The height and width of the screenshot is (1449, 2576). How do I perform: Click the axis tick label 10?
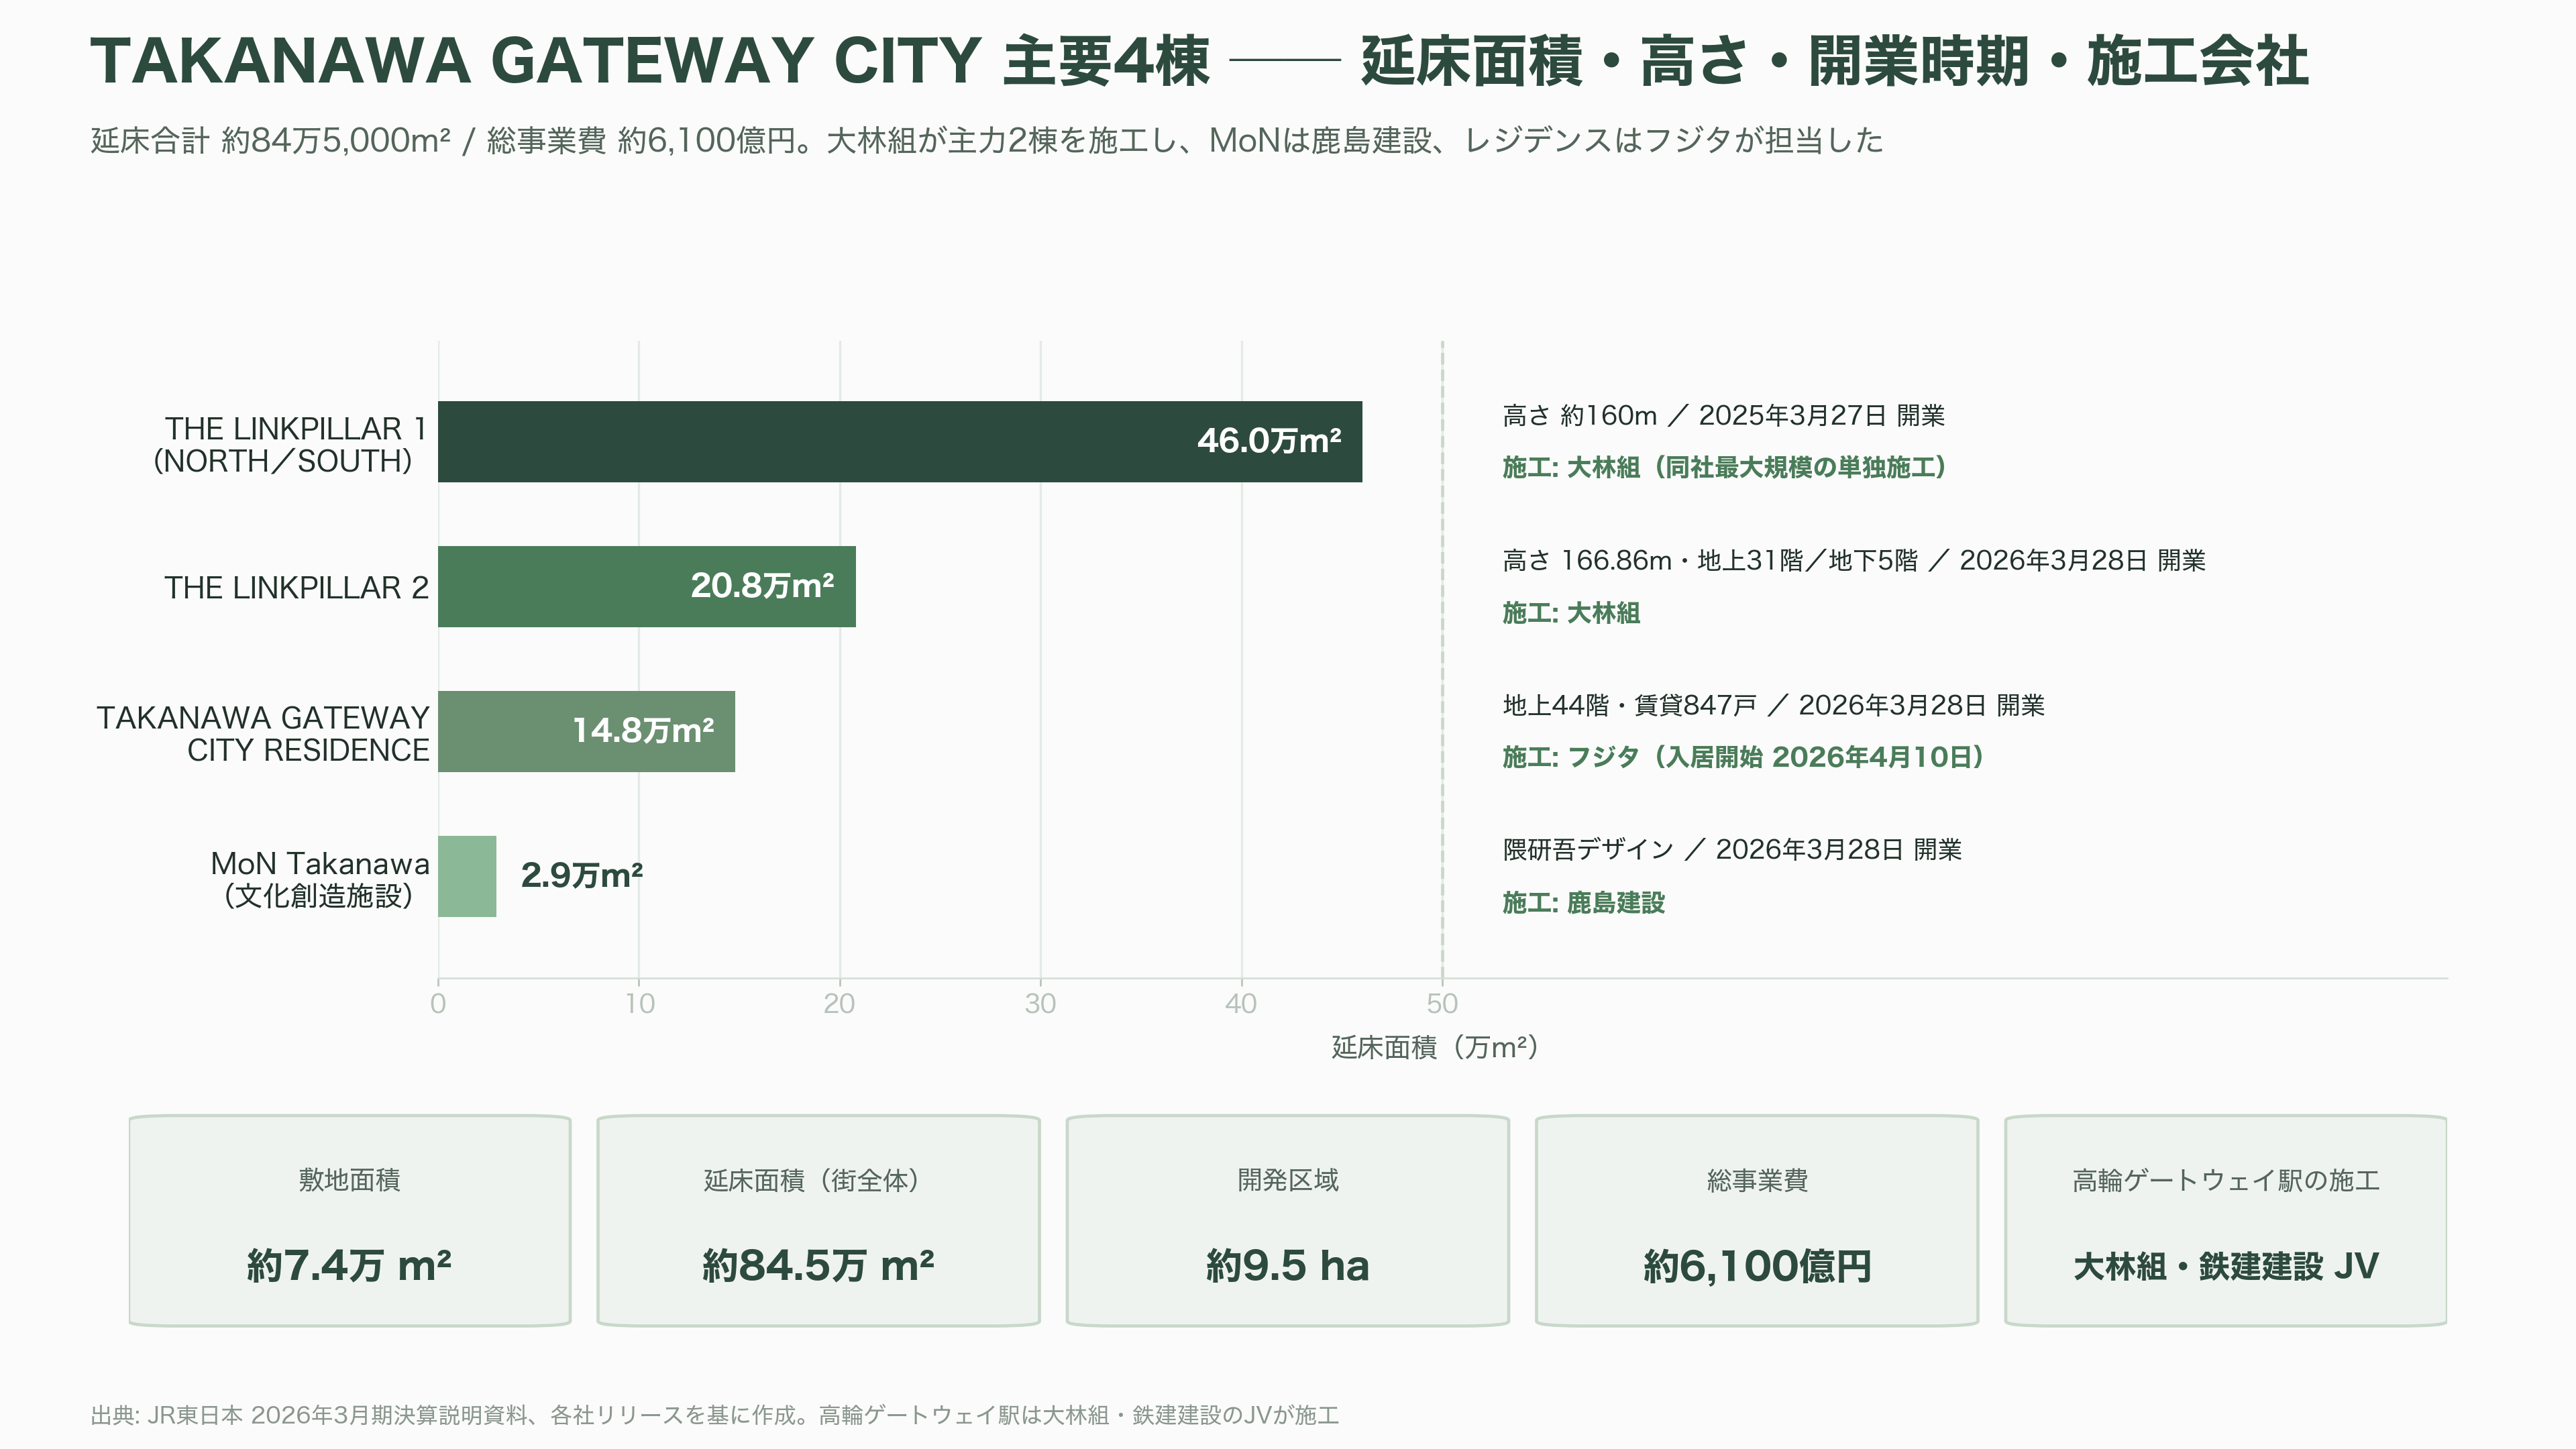pos(639,1003)
